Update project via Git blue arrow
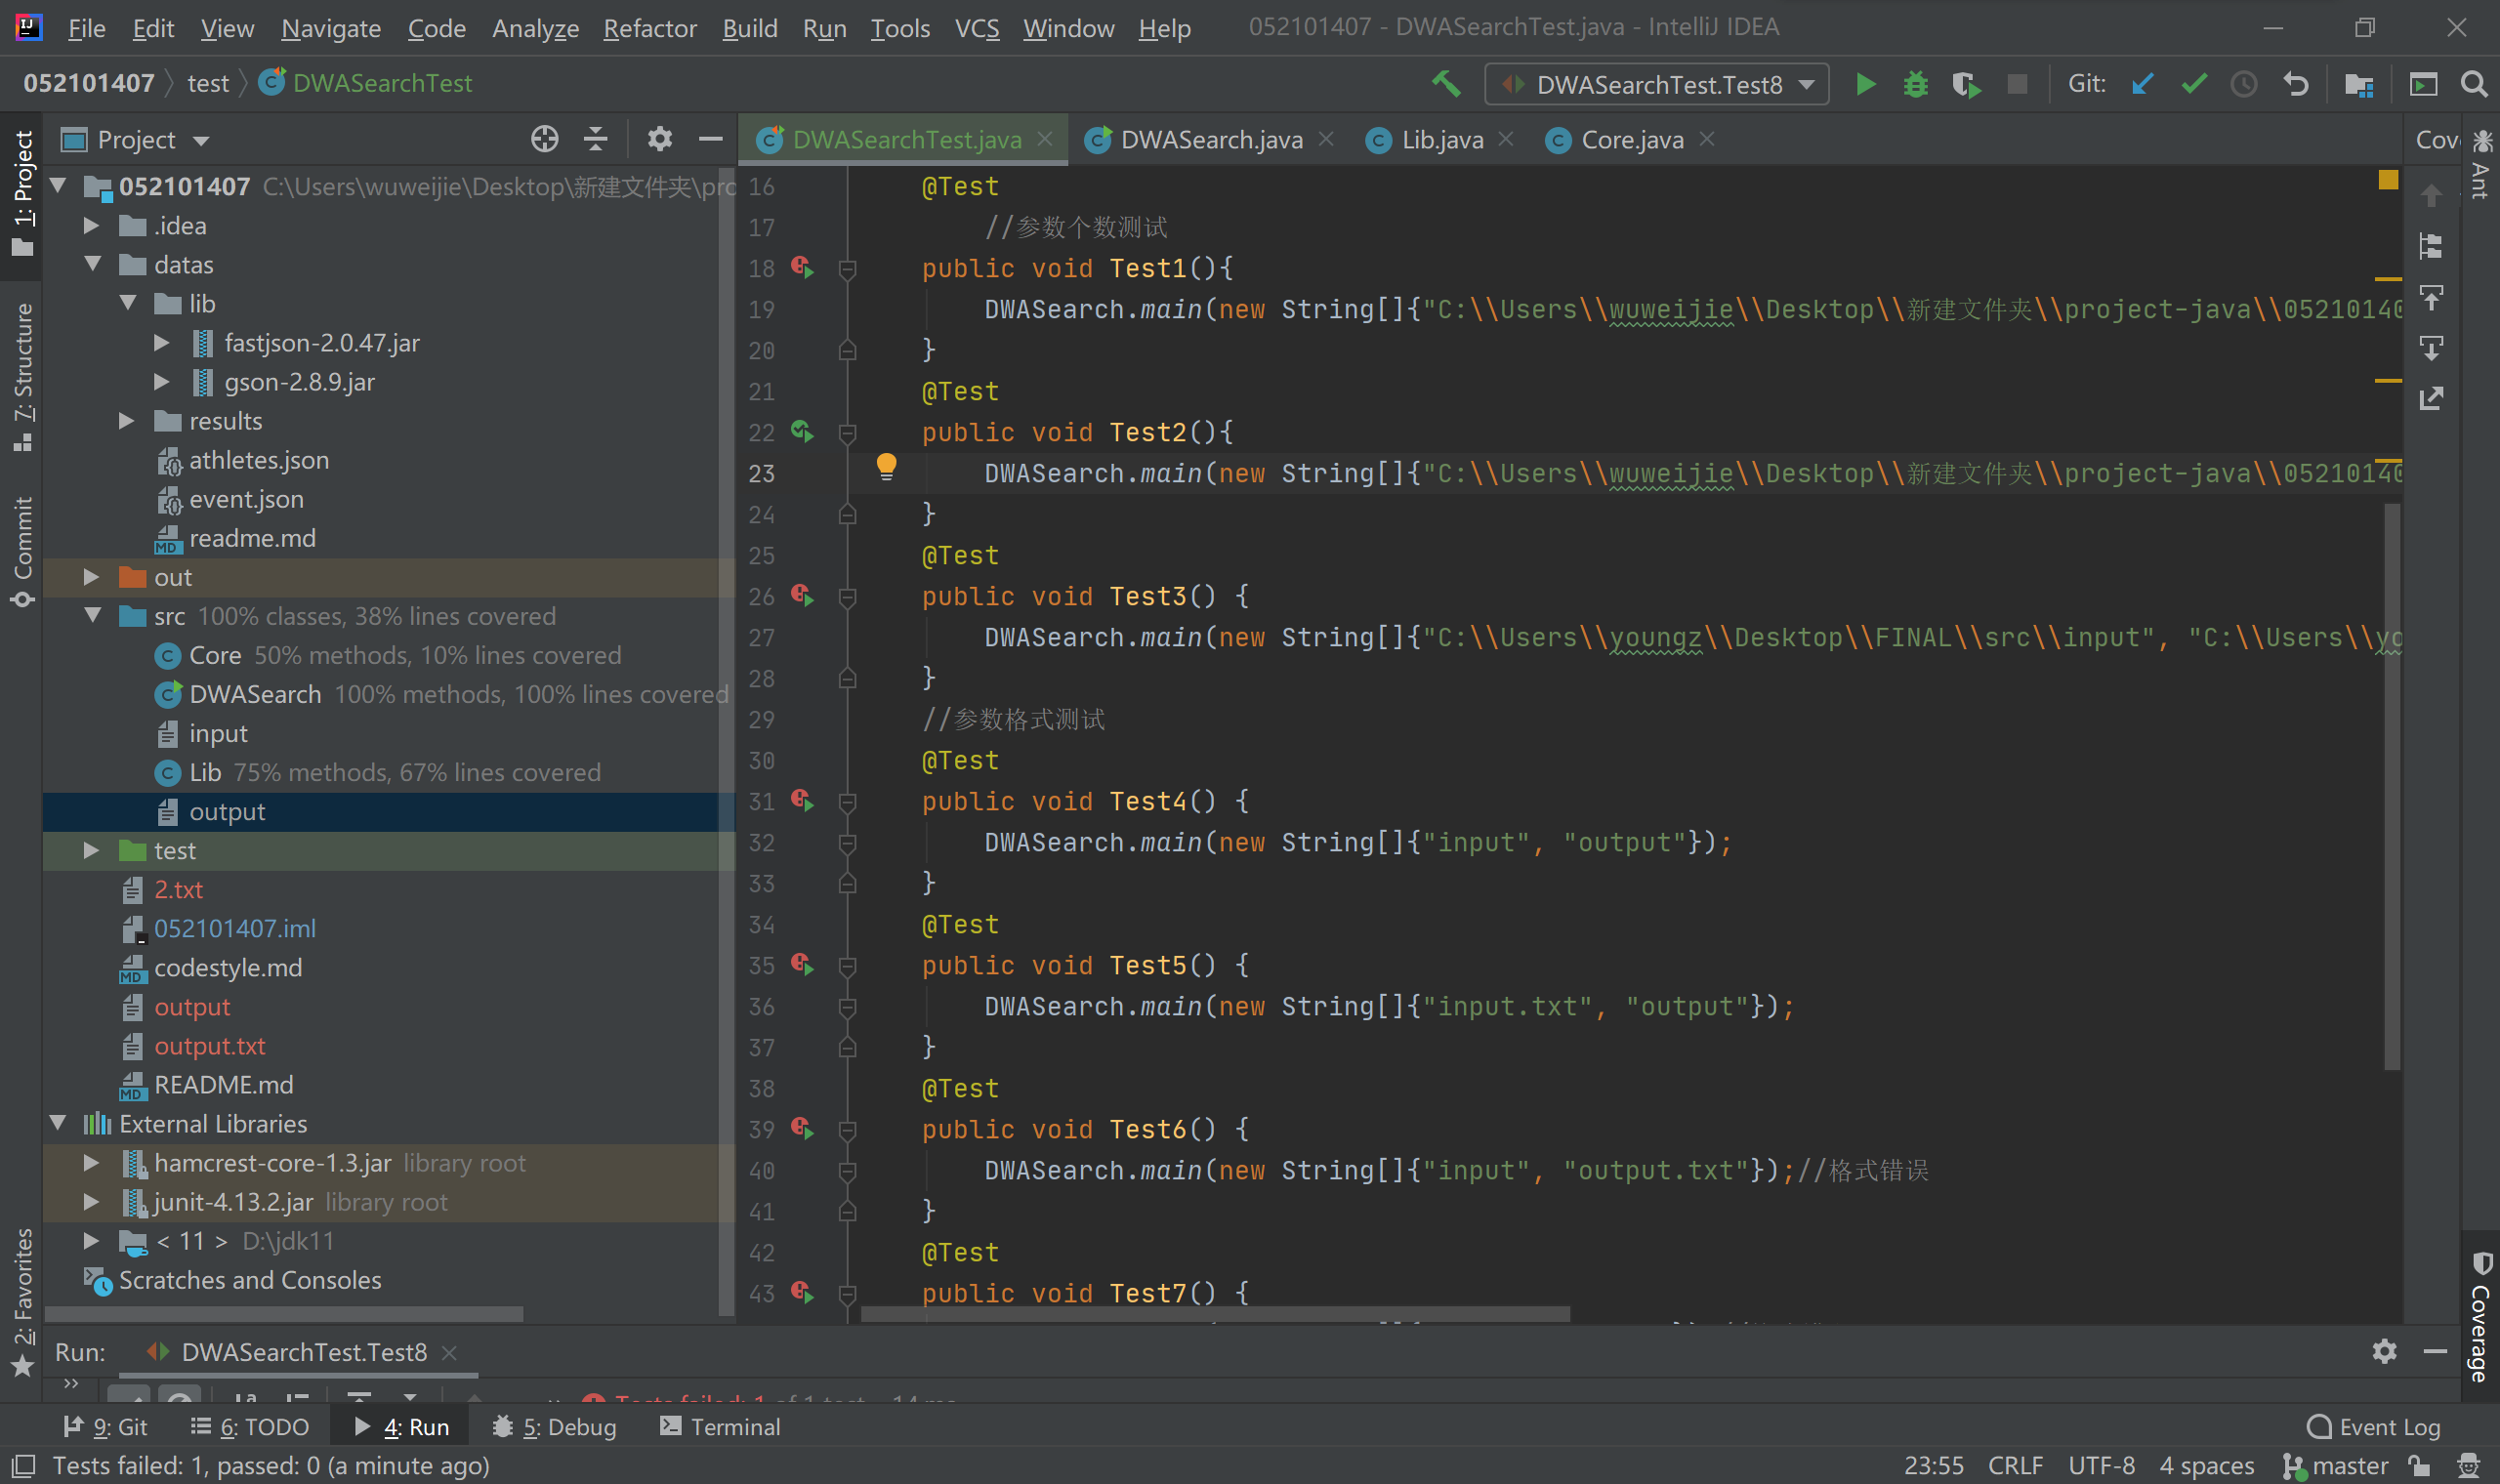The height and width of the screenshot is (1484, 2500). click(2141, 84)
